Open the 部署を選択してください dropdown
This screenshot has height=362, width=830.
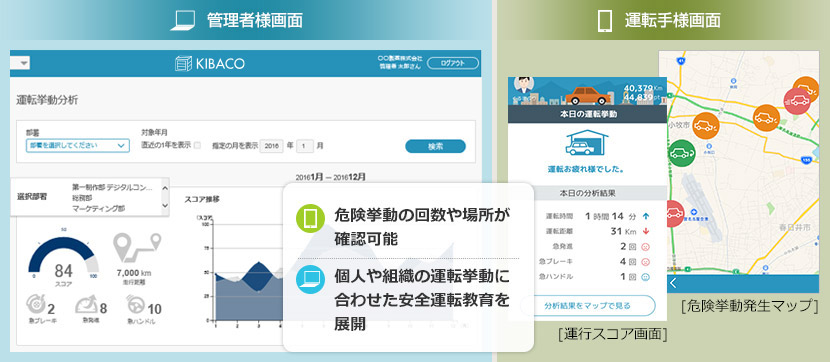tap(78, 146)
